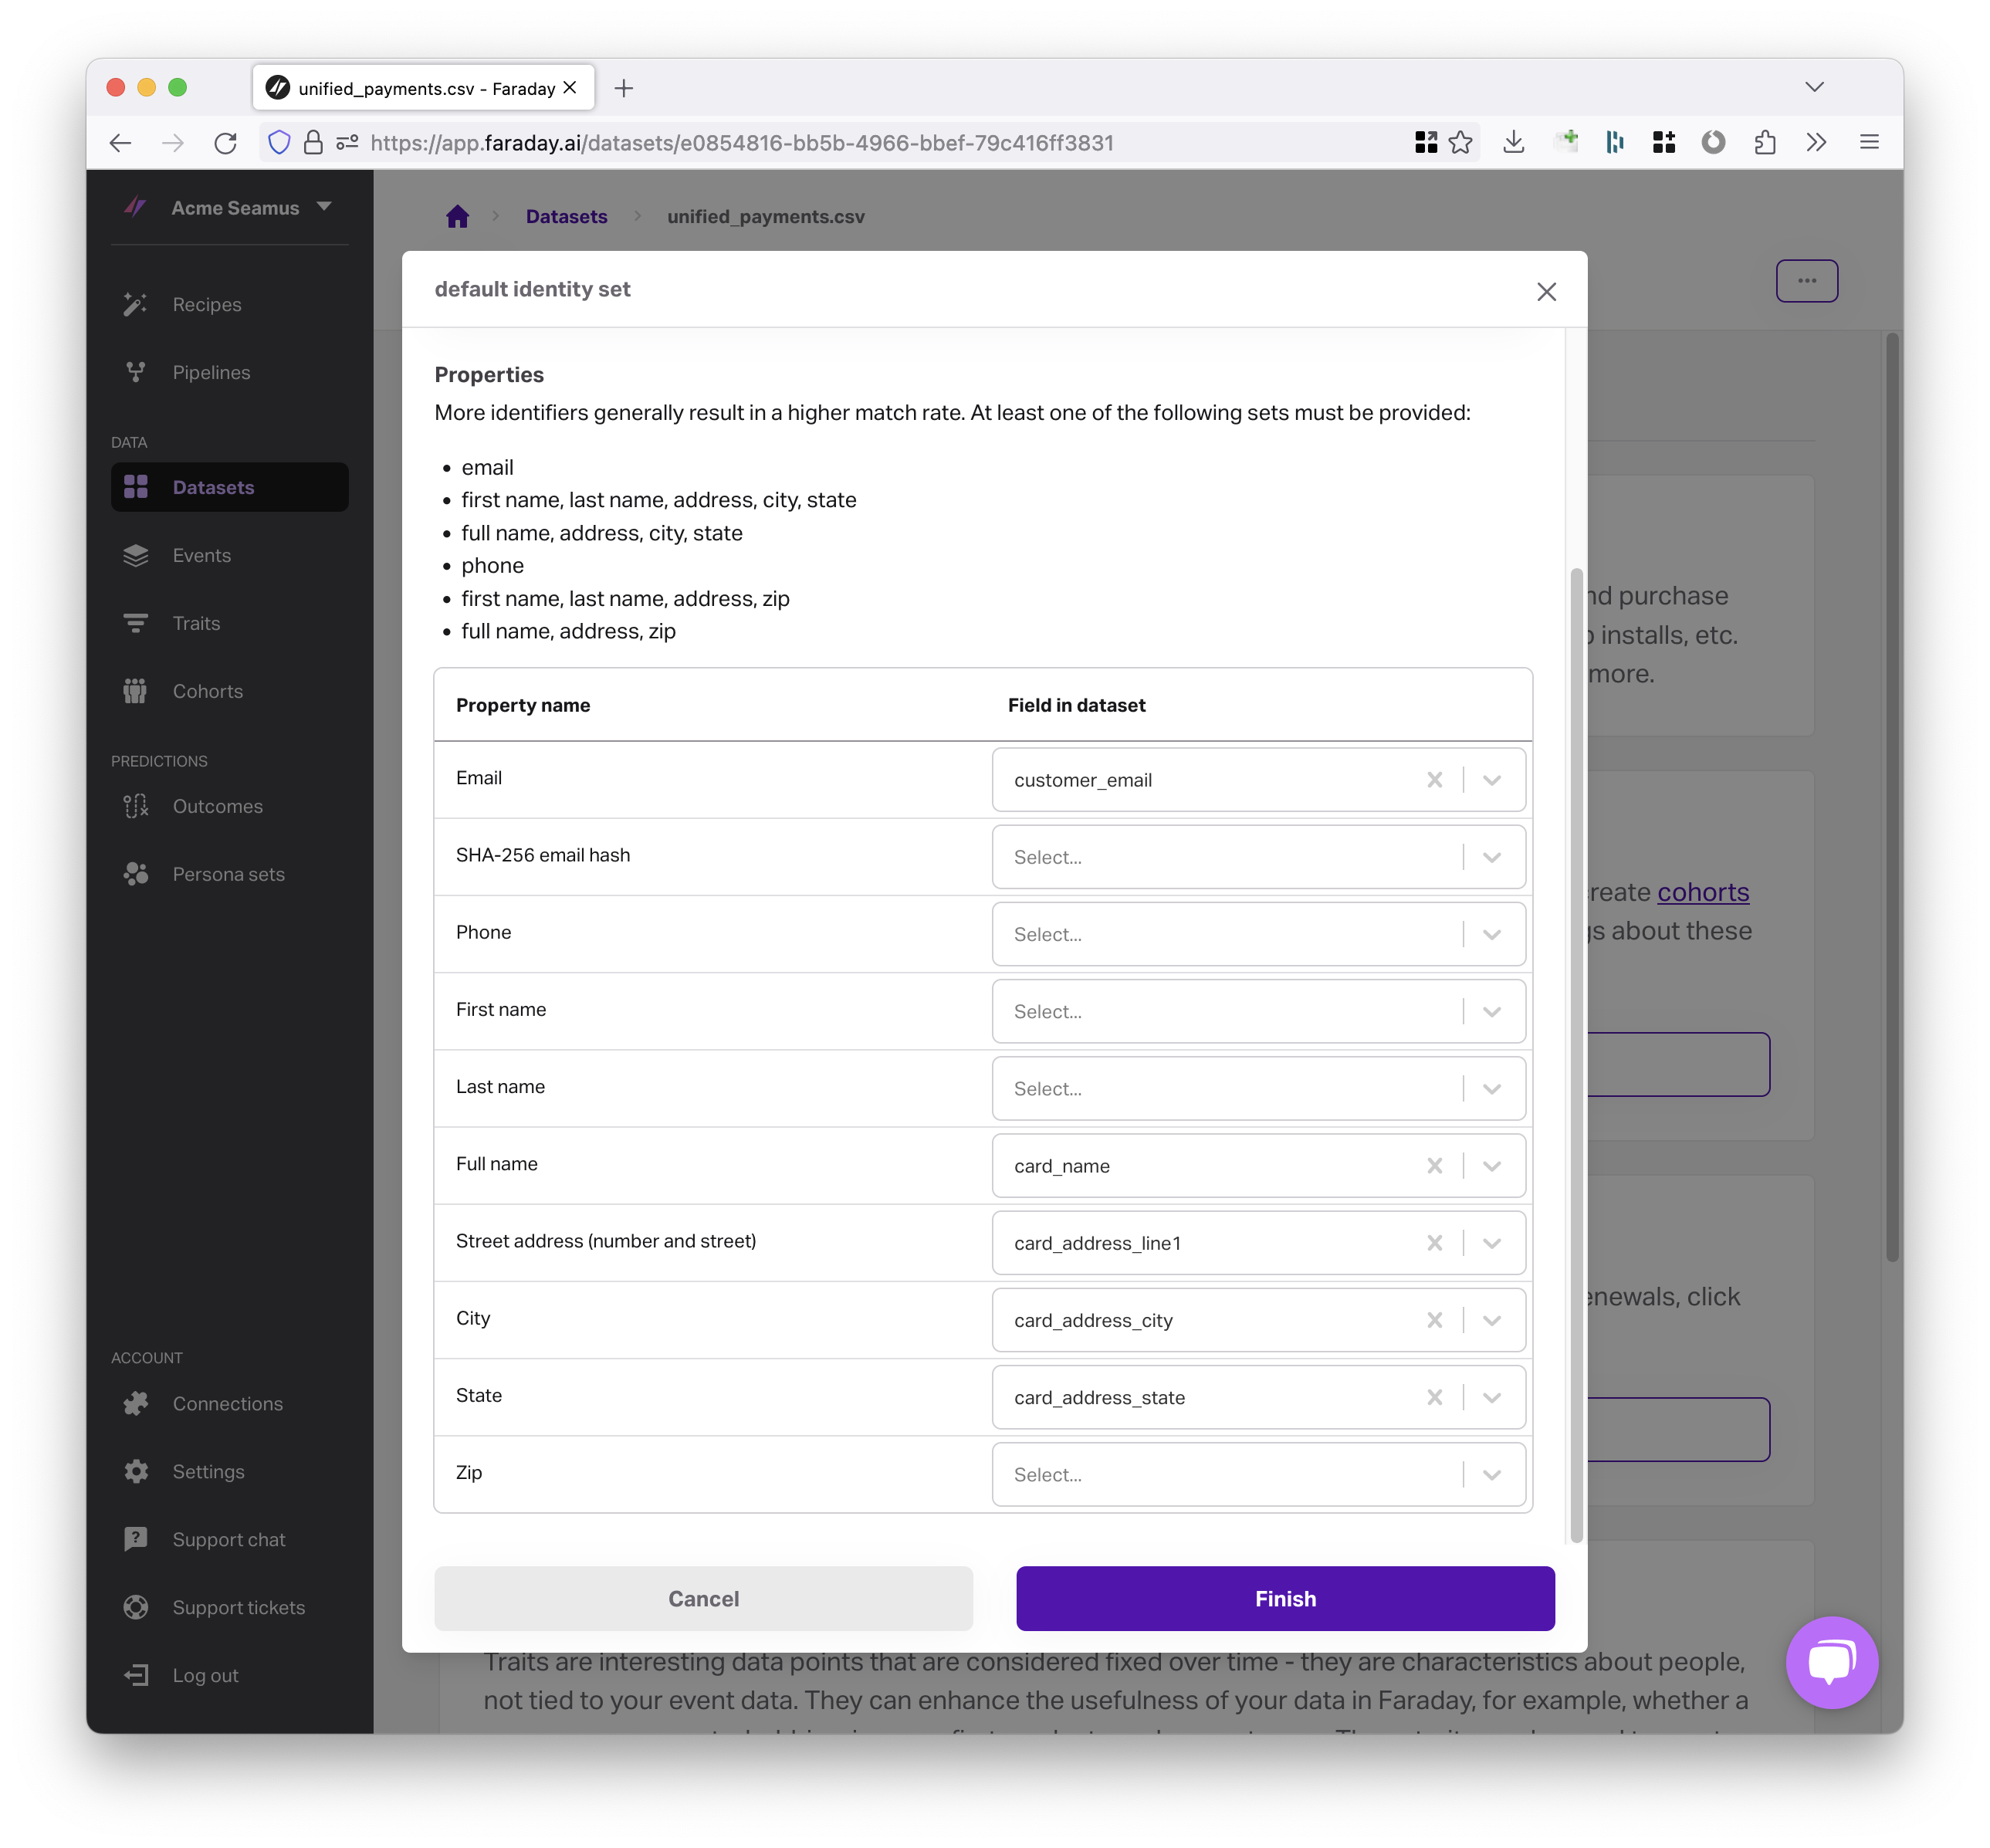Clear the card_name full name field
The width and height of the screenshot is (1990, 1848).
(1434, 1164)
